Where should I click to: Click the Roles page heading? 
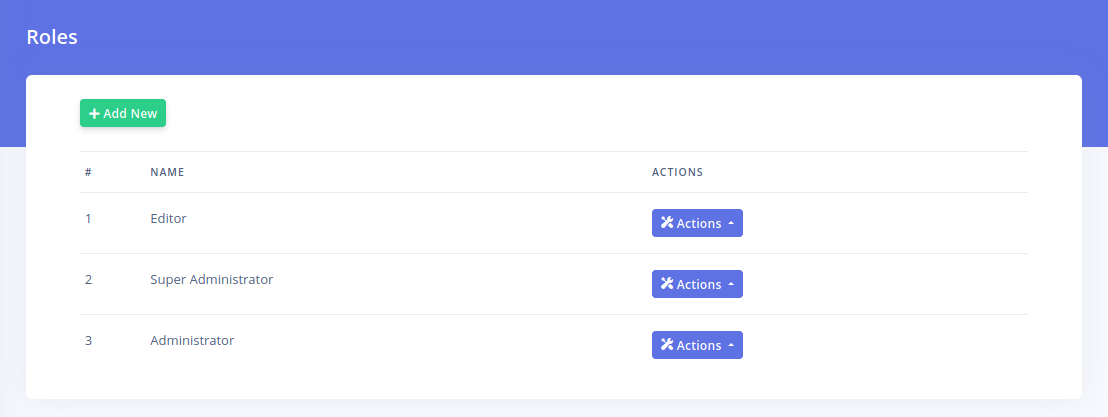point(52,37)
